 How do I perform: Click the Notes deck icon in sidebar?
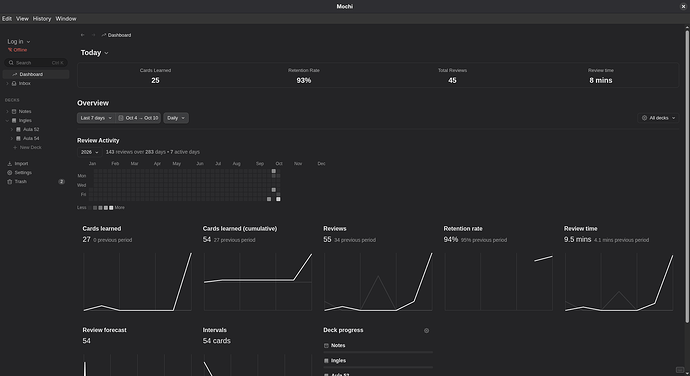coord(14,111)
